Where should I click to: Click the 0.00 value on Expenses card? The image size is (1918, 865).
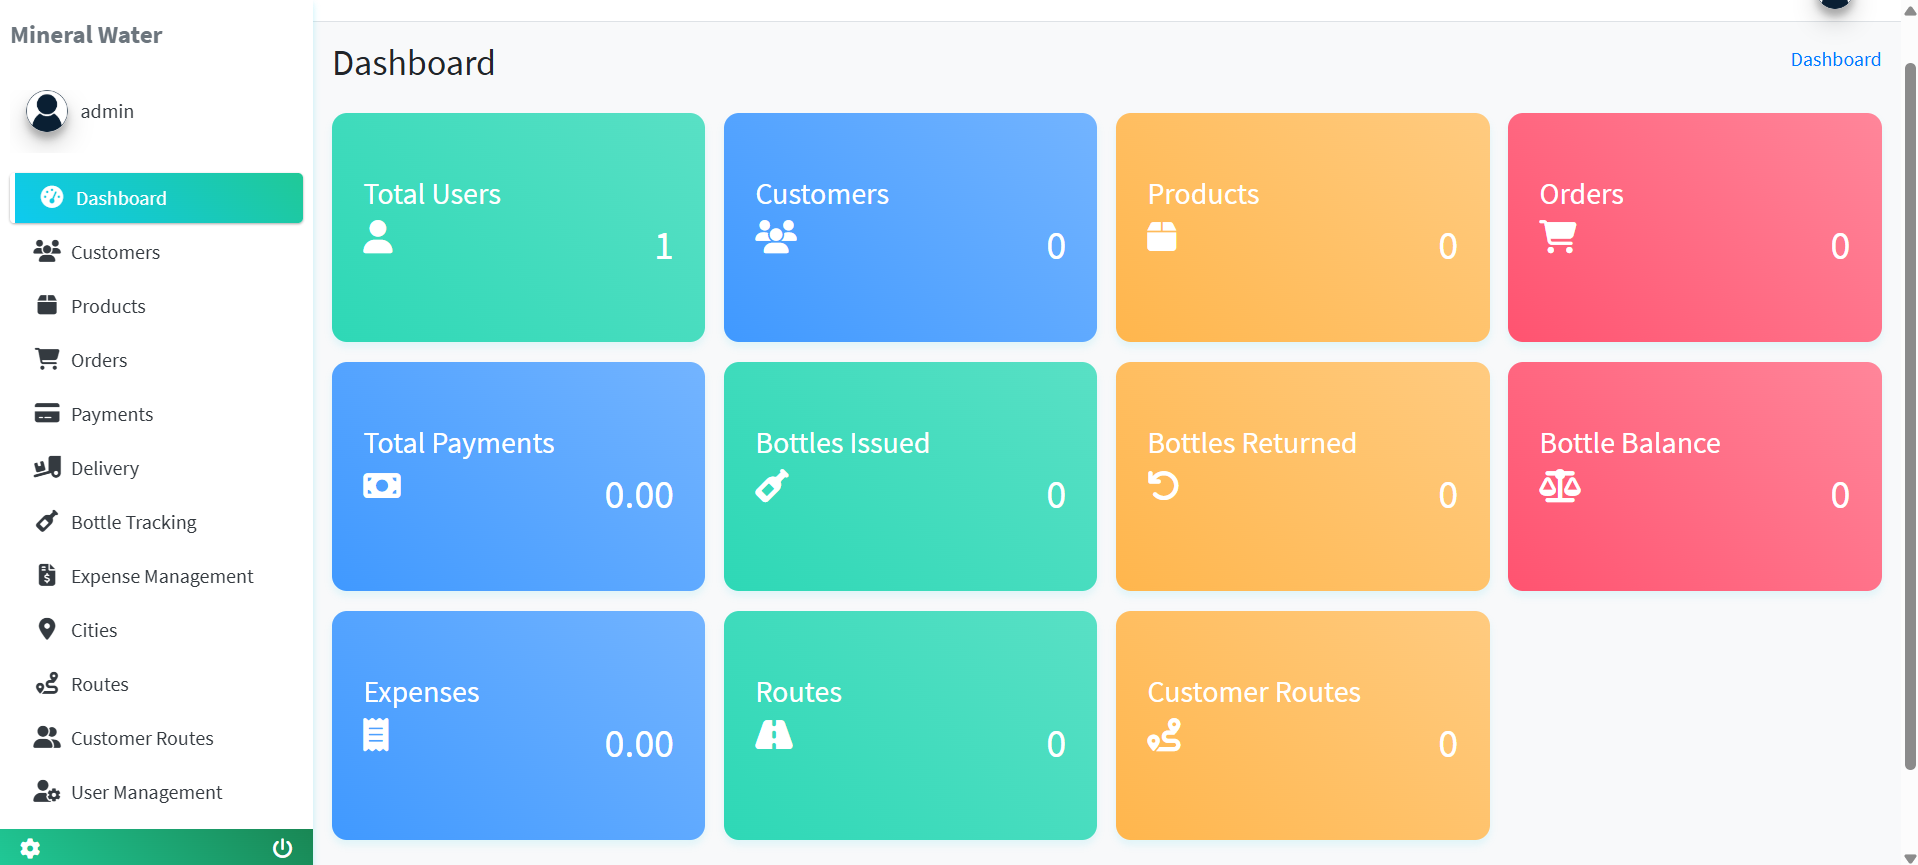pyautogui.click(x=639, y=744)
